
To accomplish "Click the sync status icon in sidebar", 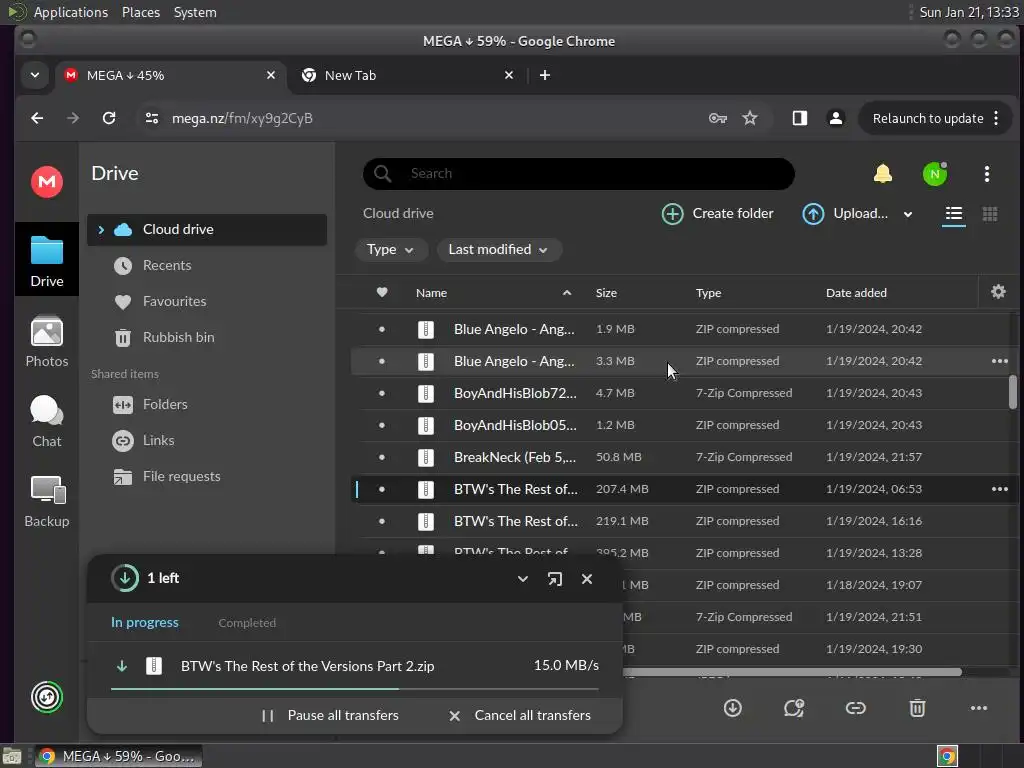I will tap(47, 697).
